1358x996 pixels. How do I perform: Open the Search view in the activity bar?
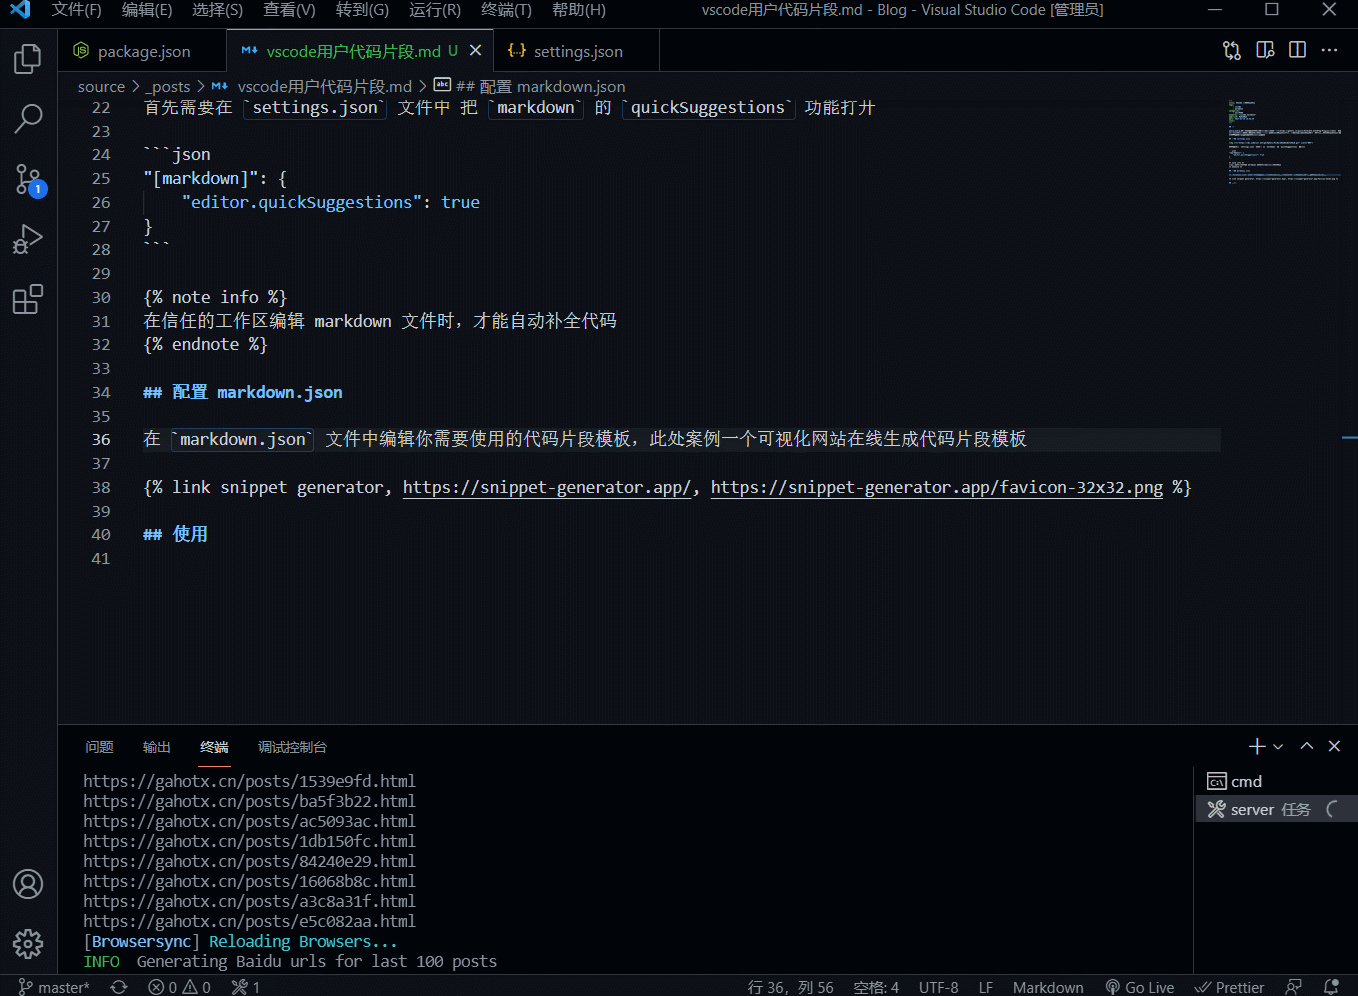[28, 119]
